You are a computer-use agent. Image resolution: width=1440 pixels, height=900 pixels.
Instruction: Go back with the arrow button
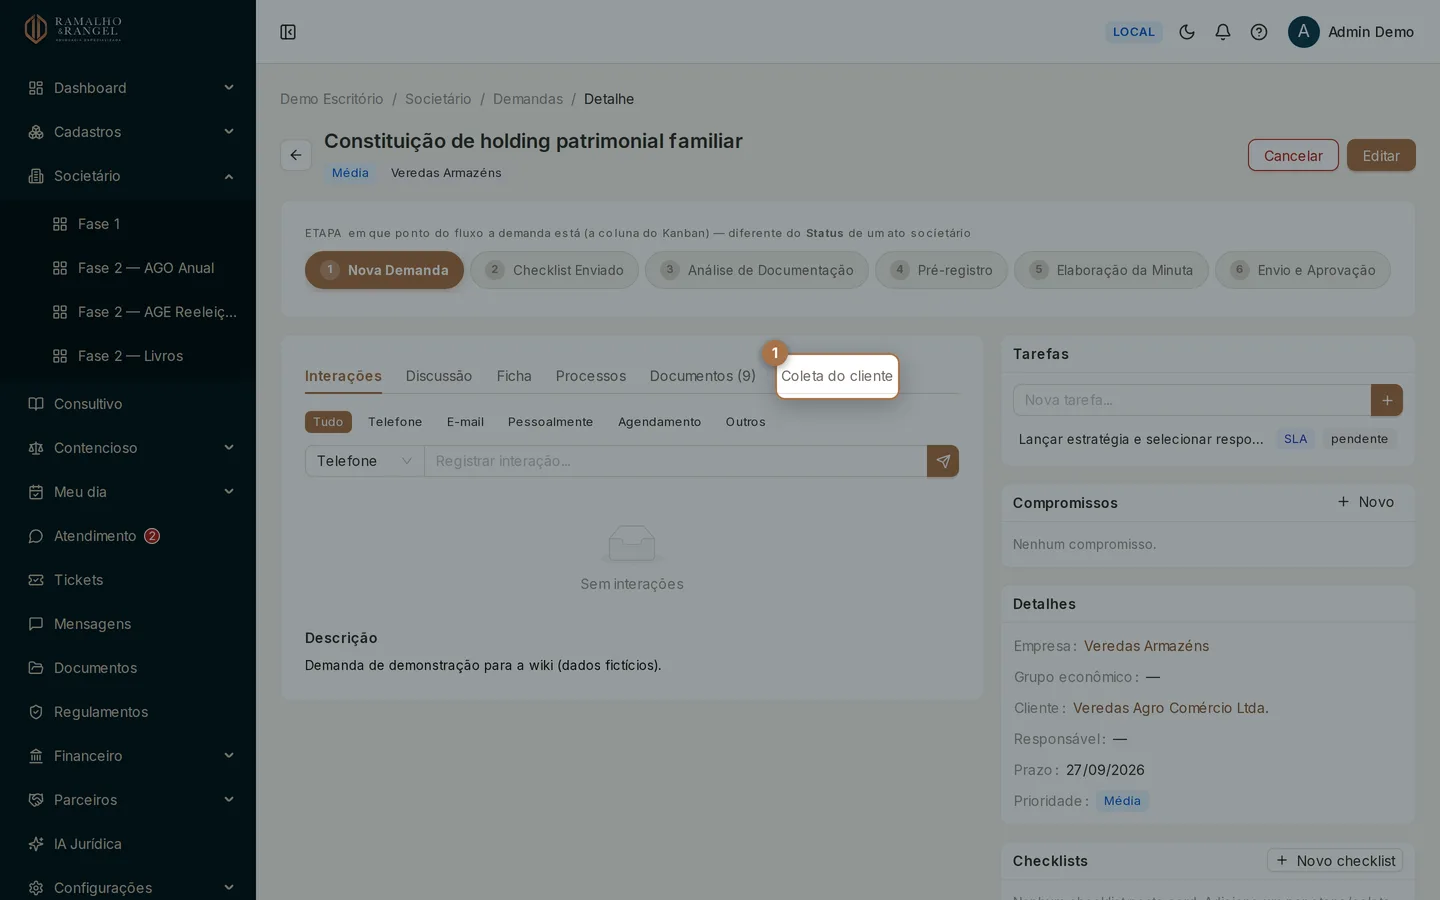point(296,155)
